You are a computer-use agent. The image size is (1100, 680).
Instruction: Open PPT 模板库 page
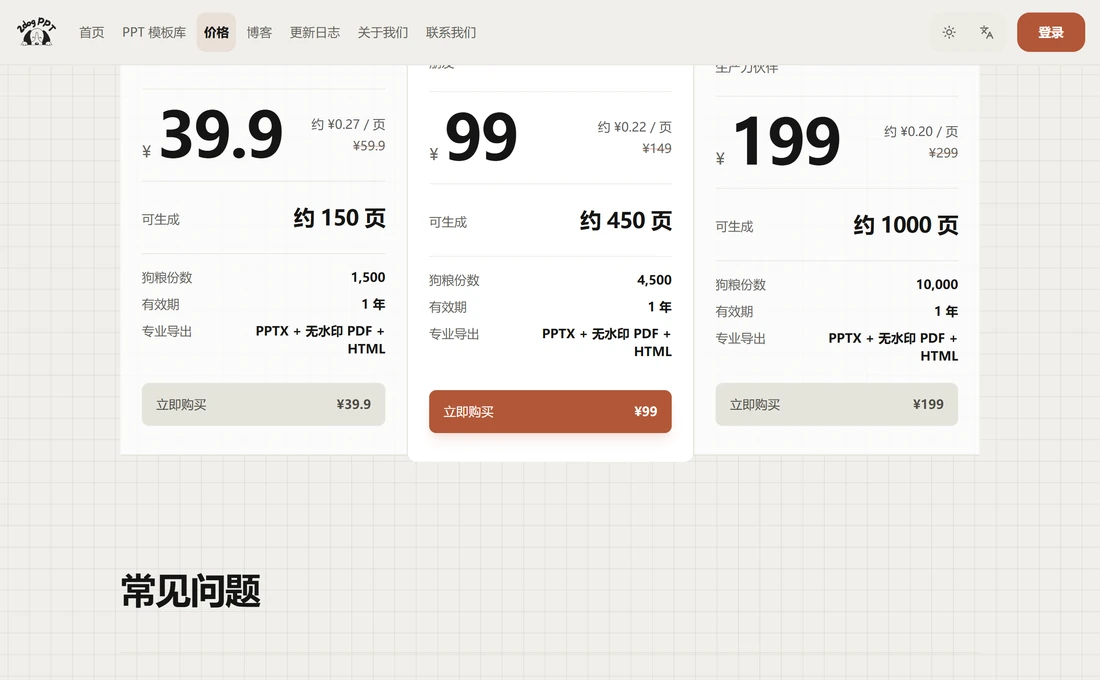pos(154,32)
